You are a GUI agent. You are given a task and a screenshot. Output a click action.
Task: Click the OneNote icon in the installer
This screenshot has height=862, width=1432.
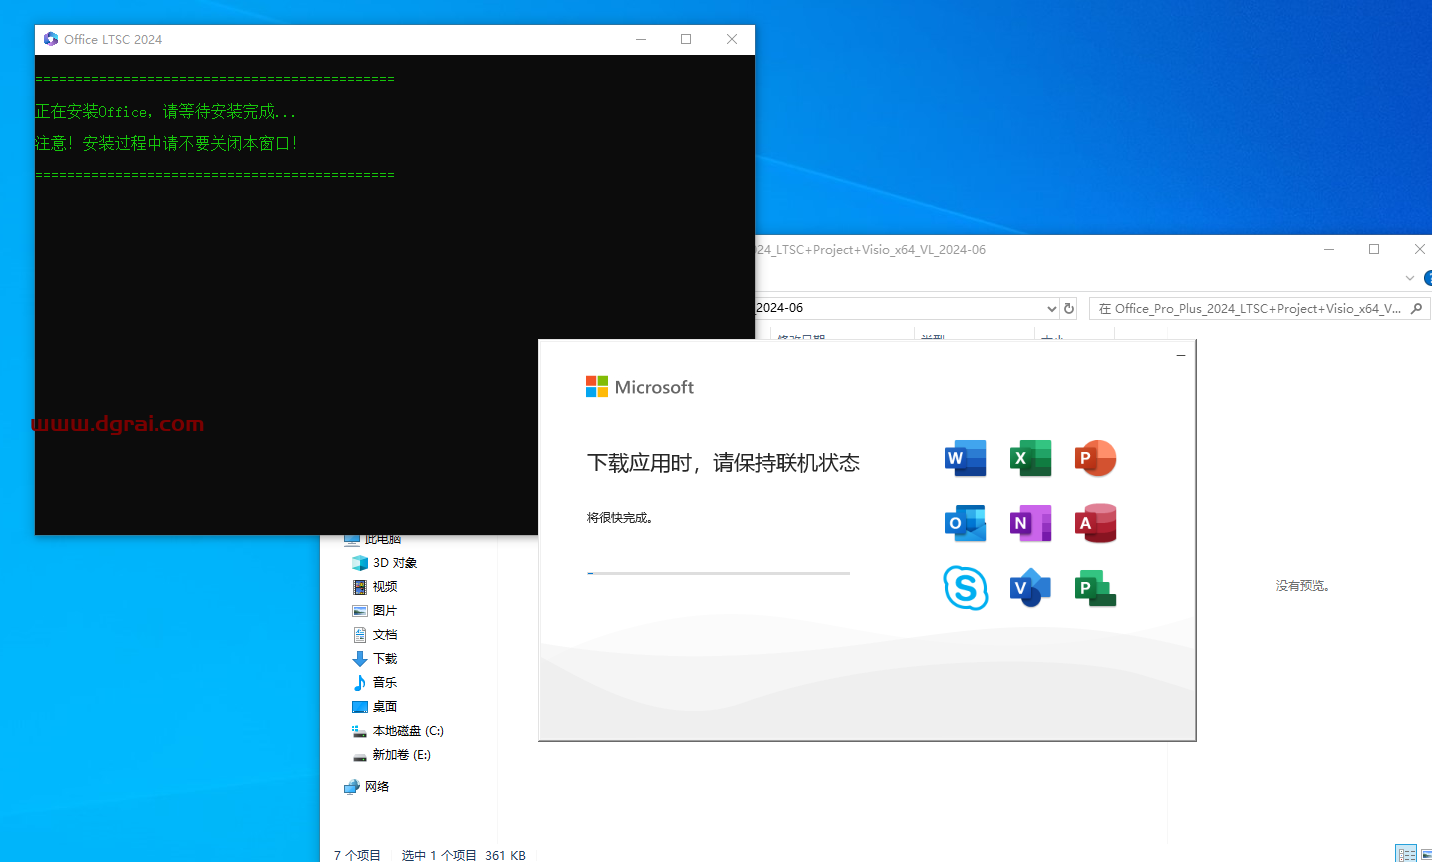1031,523
